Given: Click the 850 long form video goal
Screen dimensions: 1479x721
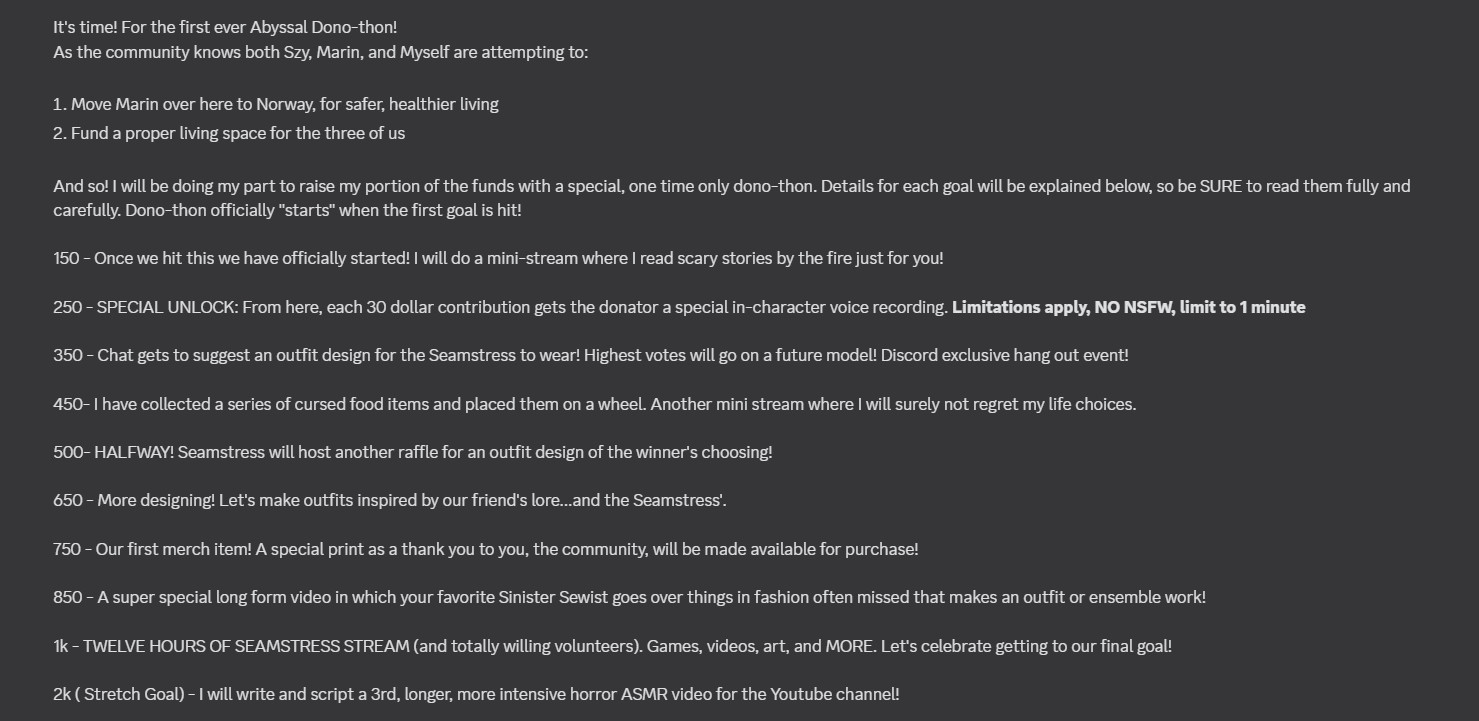Looking at the screenshot, I should pos(630,597).
